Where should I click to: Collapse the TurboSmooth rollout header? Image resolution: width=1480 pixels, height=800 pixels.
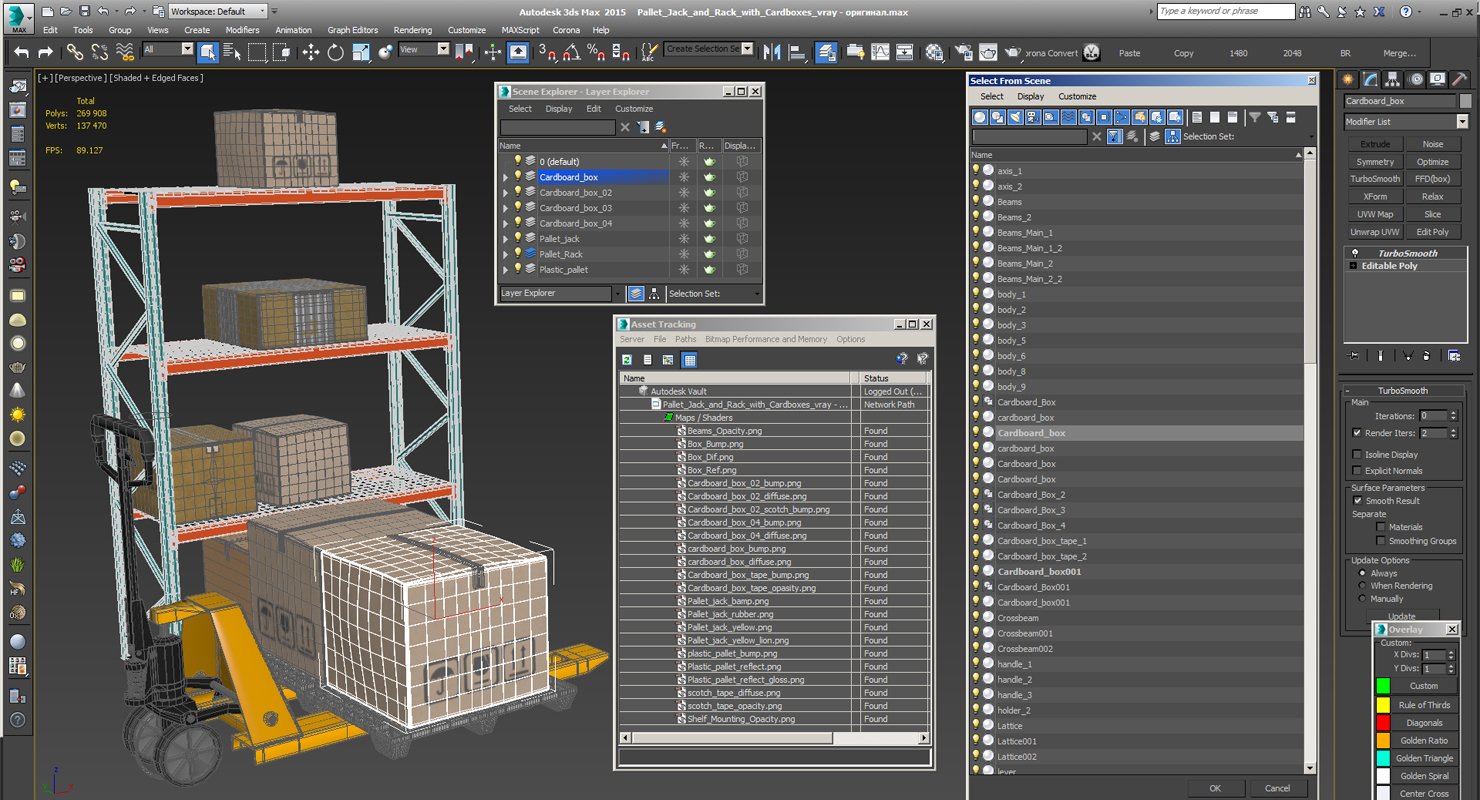point(1403,390)
